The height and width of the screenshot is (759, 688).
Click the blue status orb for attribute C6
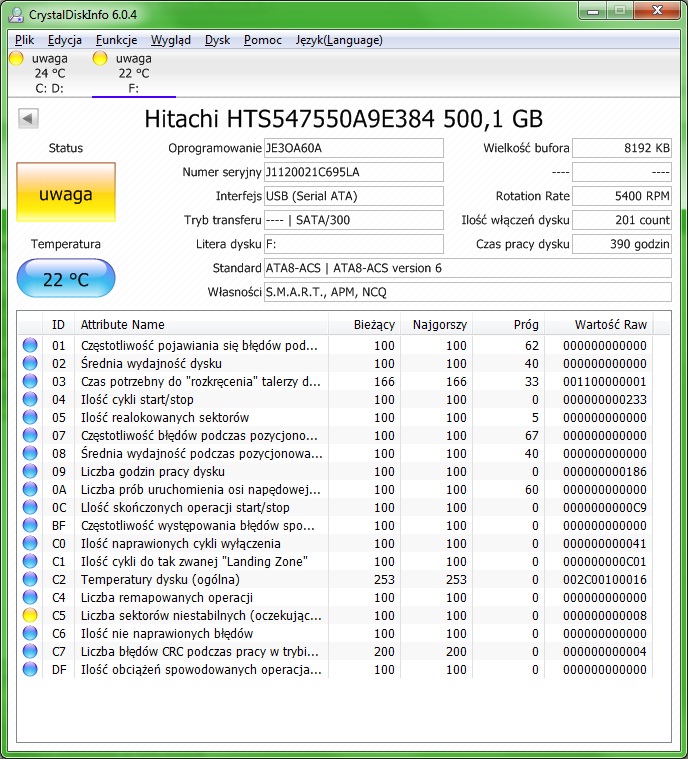click(30, 633)
